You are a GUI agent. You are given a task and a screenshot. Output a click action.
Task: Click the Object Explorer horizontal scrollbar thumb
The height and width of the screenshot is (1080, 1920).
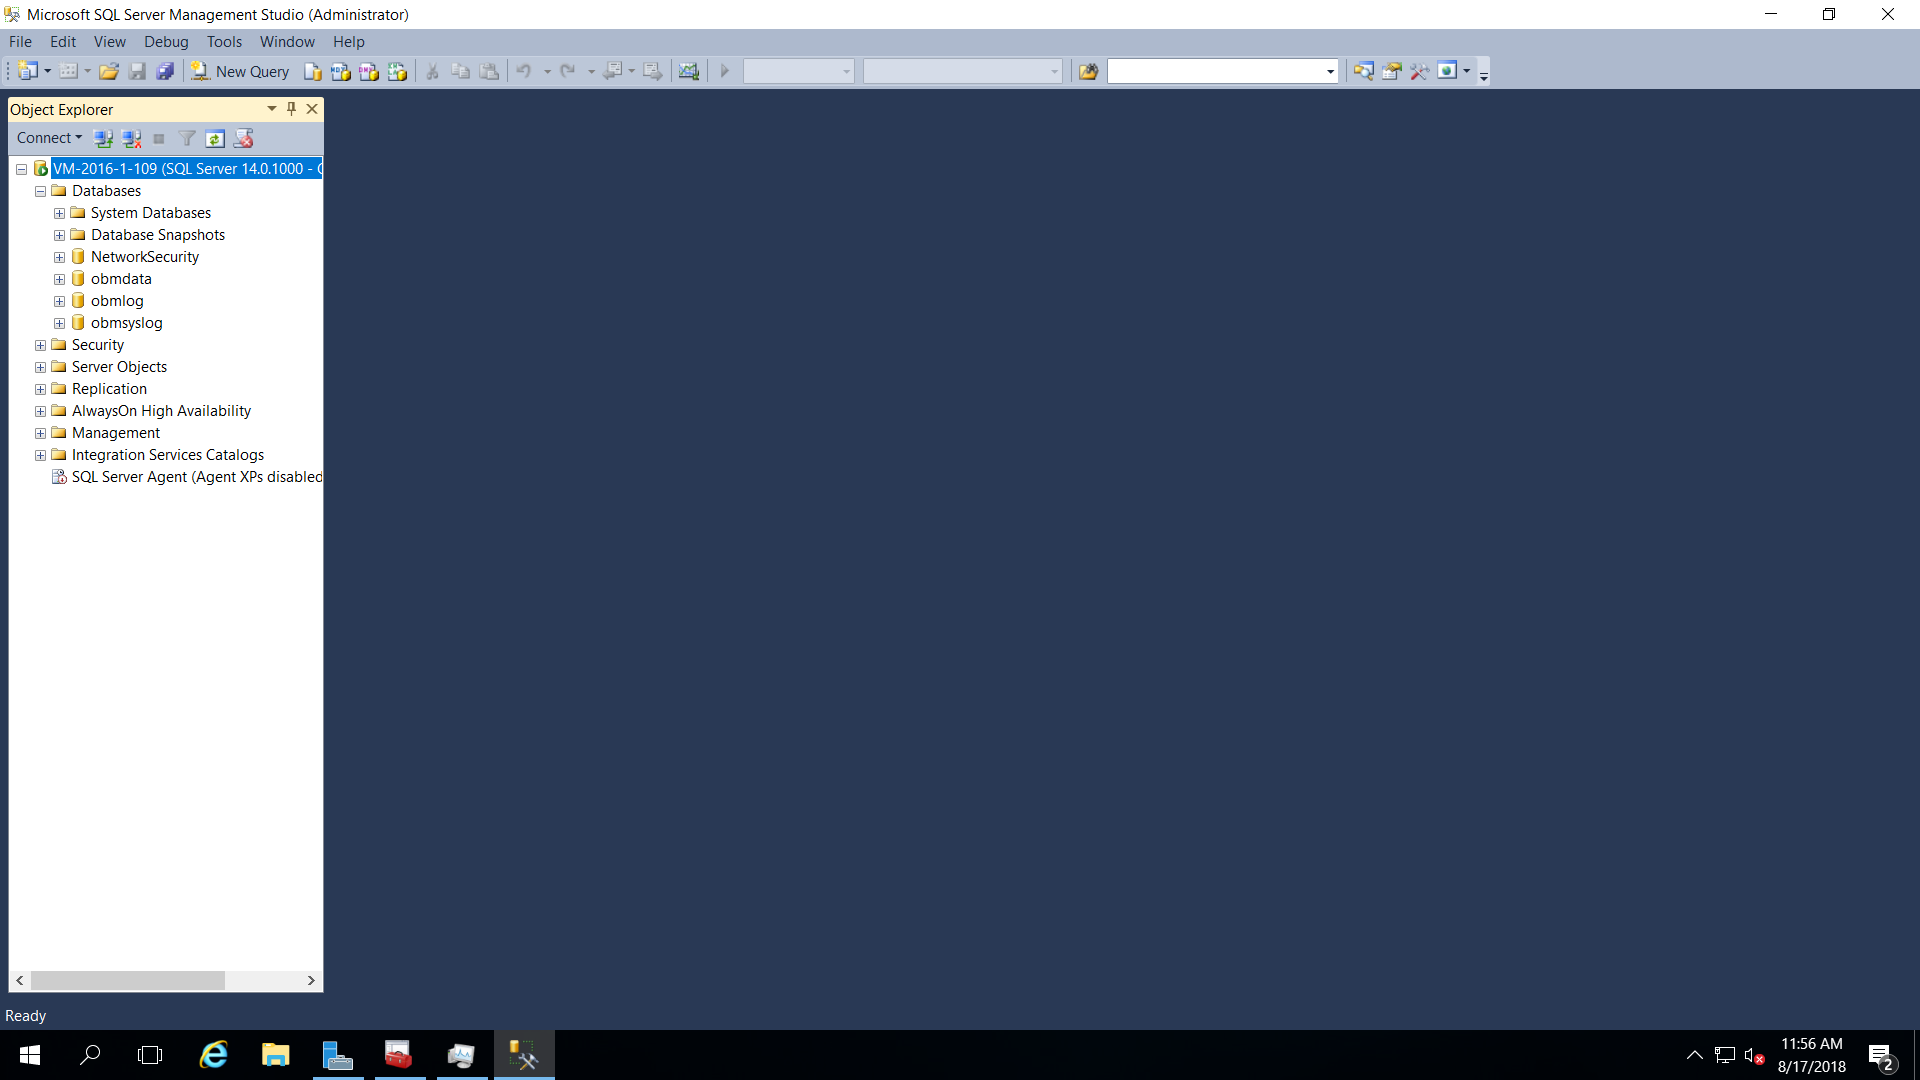(x=127, y=981)
